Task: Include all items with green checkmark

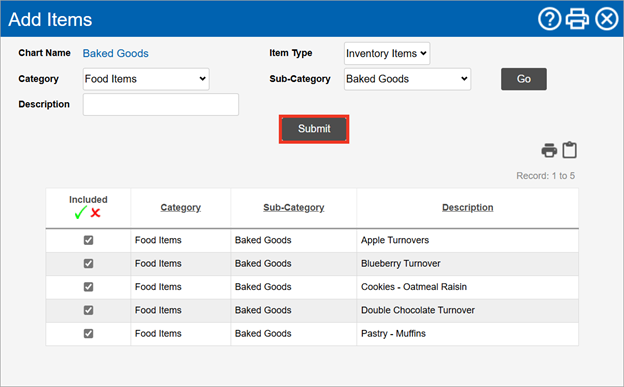Action: coord(80,213)
